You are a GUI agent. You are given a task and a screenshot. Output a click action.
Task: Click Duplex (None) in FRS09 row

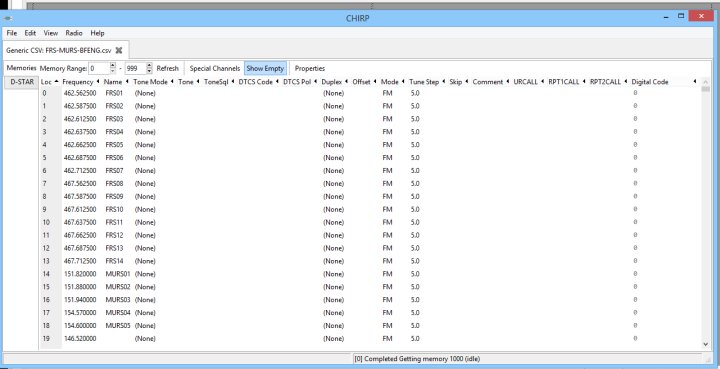(x=333, y=196)
